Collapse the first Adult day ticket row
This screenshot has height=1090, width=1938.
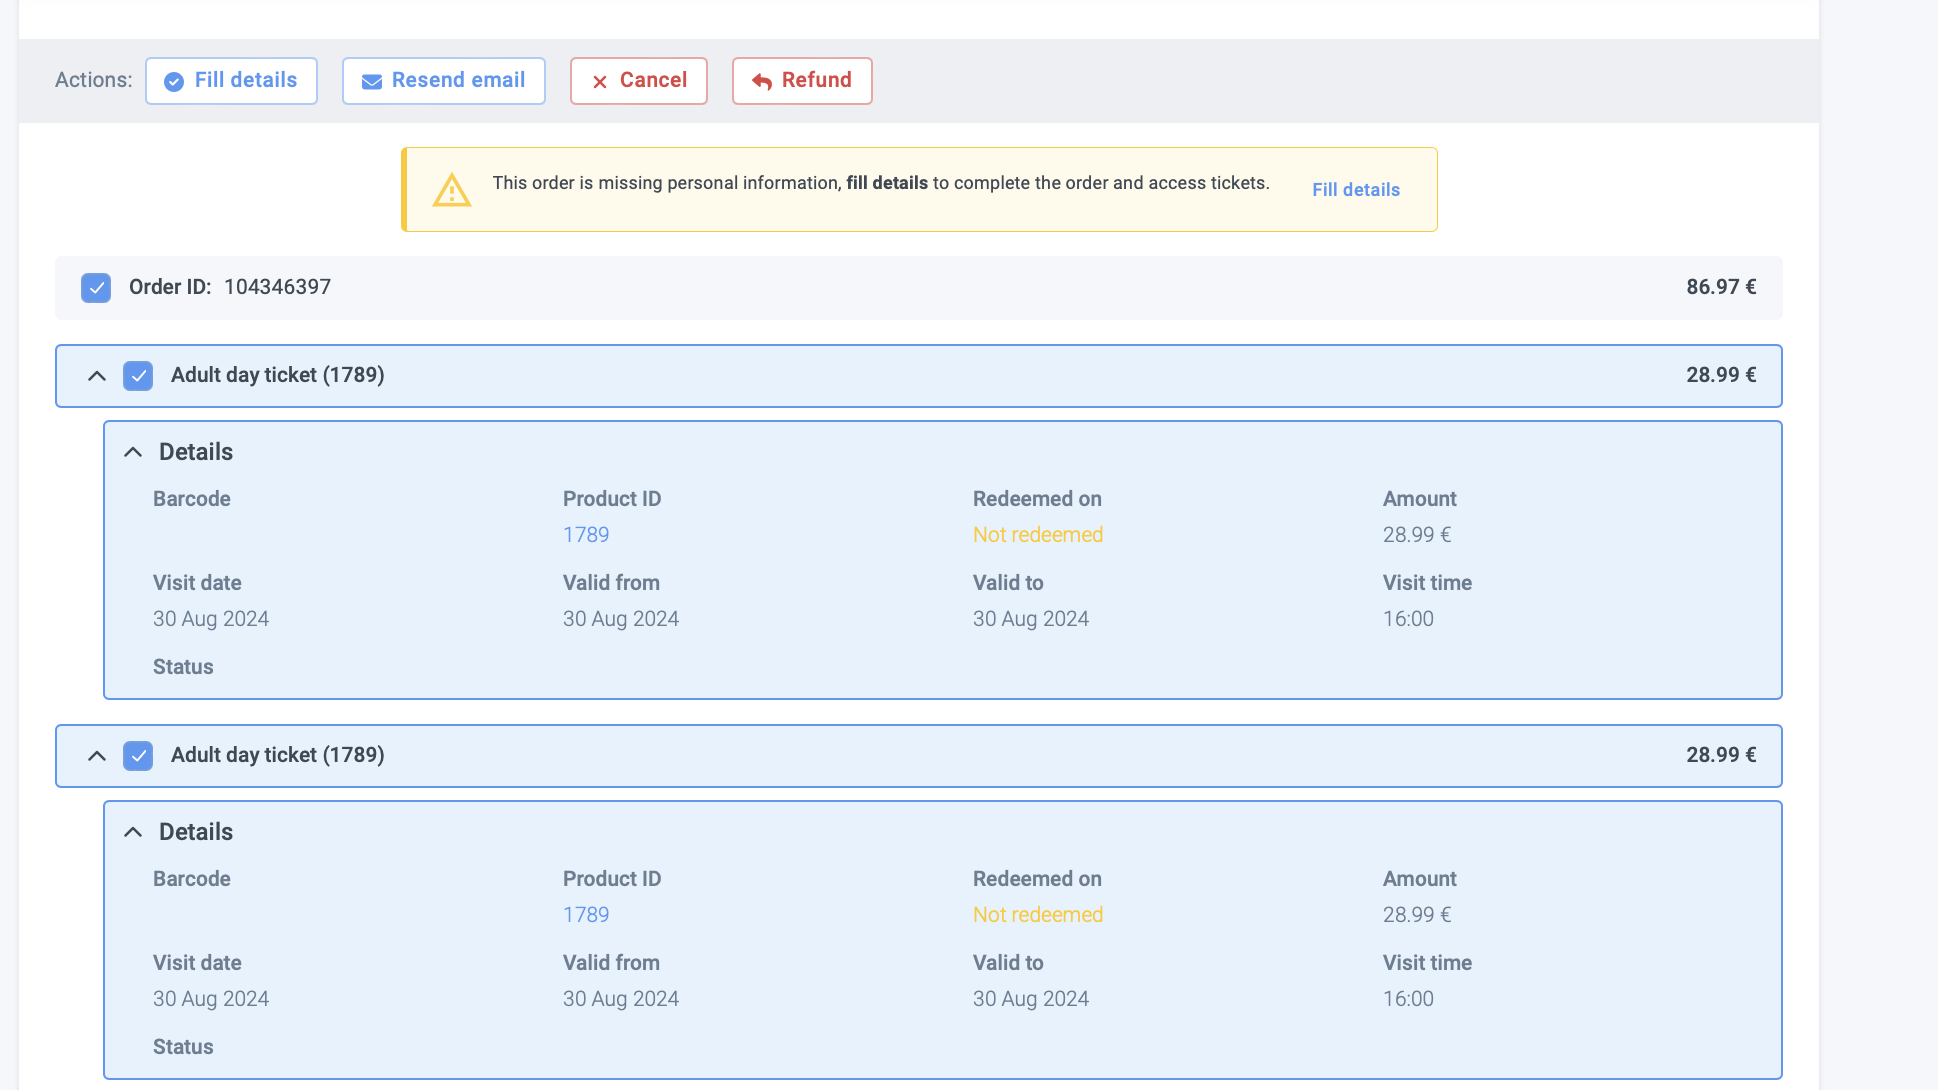pyautogui.click(x=97, y=376)
